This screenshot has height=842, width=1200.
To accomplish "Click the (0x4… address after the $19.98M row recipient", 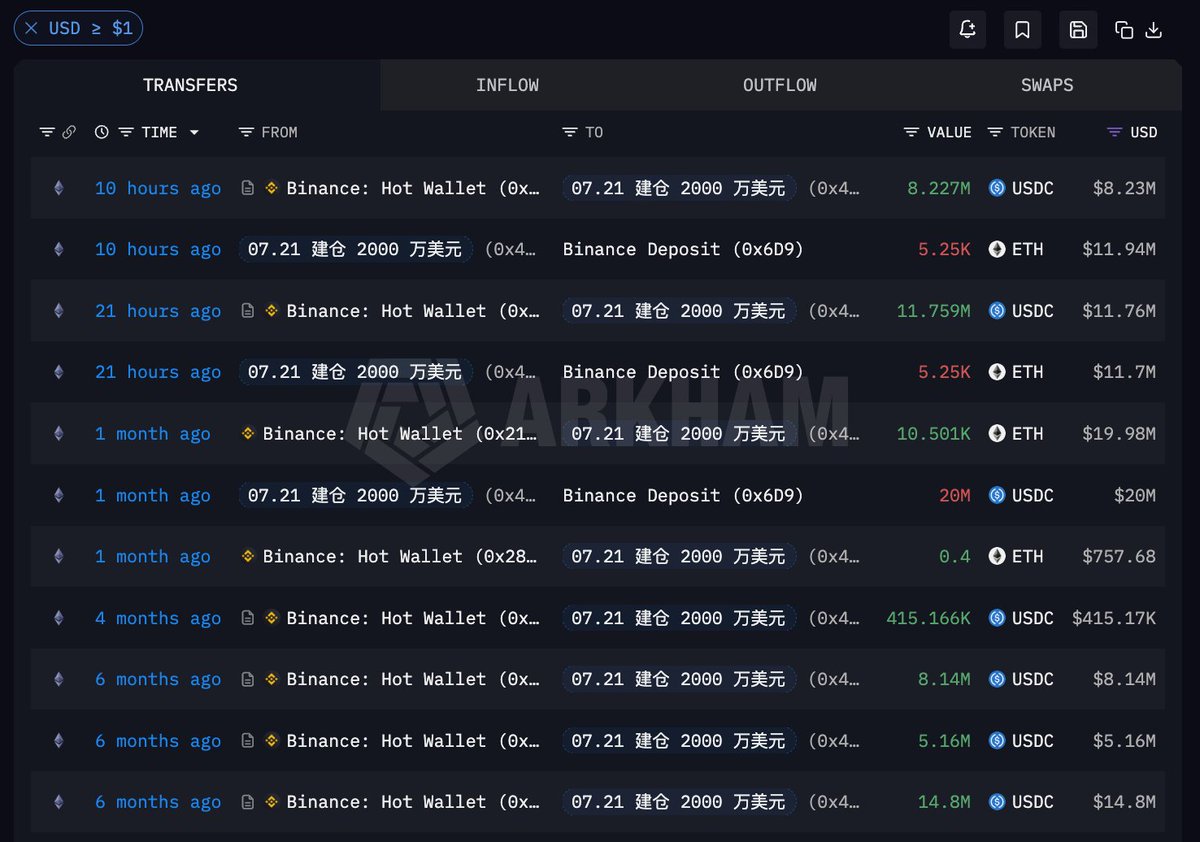I will click(x=834, y=433).
